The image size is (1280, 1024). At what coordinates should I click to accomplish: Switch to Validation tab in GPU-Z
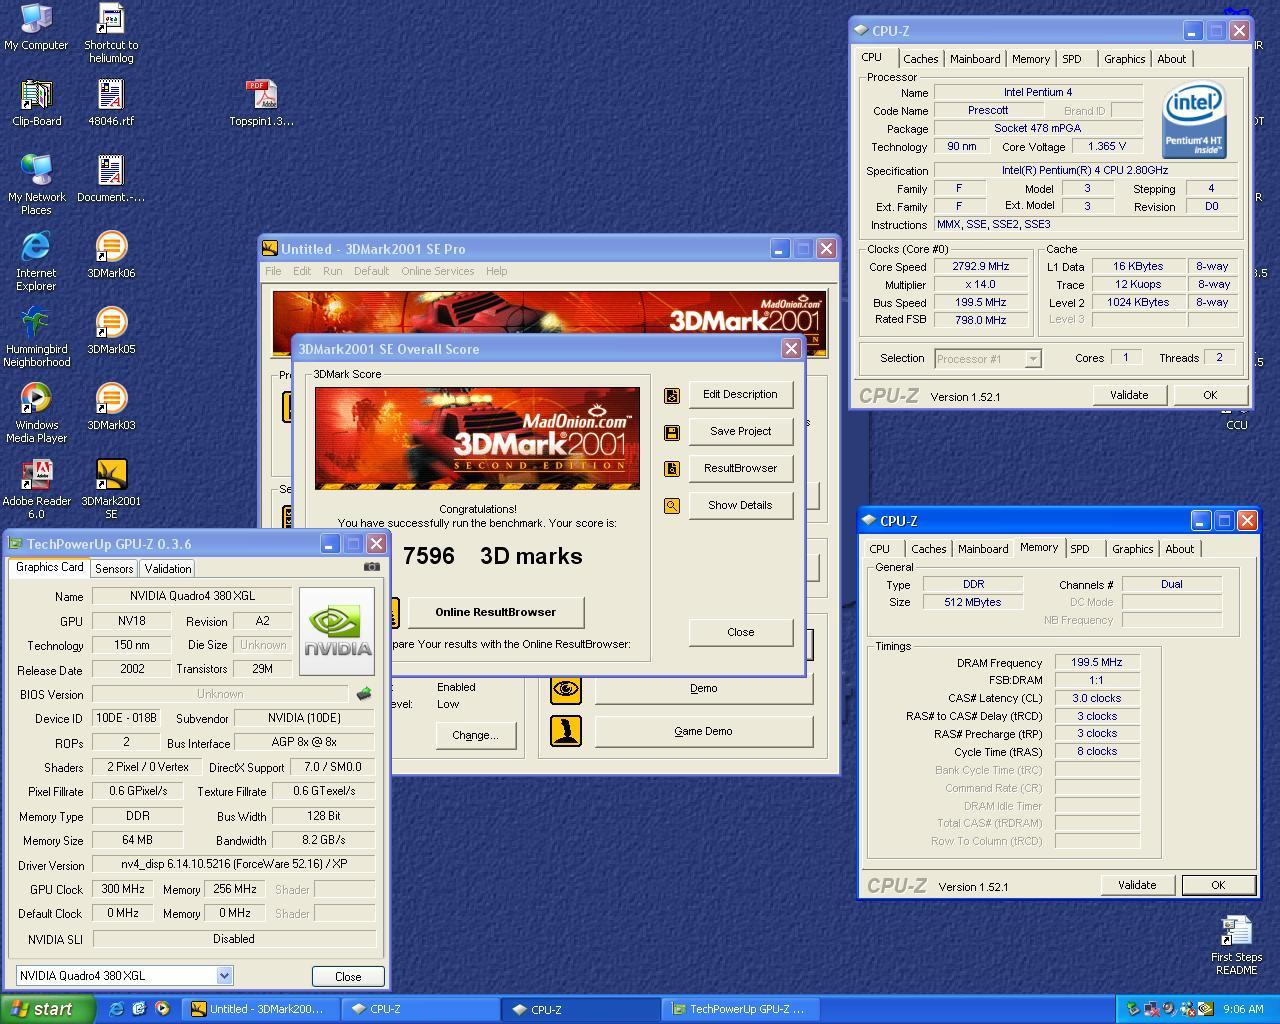[x=168, y=568]
